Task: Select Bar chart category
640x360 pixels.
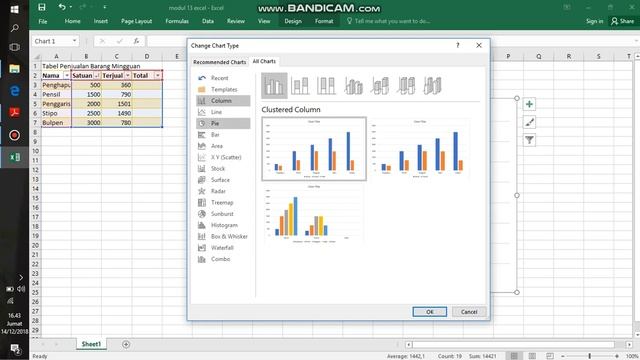Action: click(x=223, y=135)
